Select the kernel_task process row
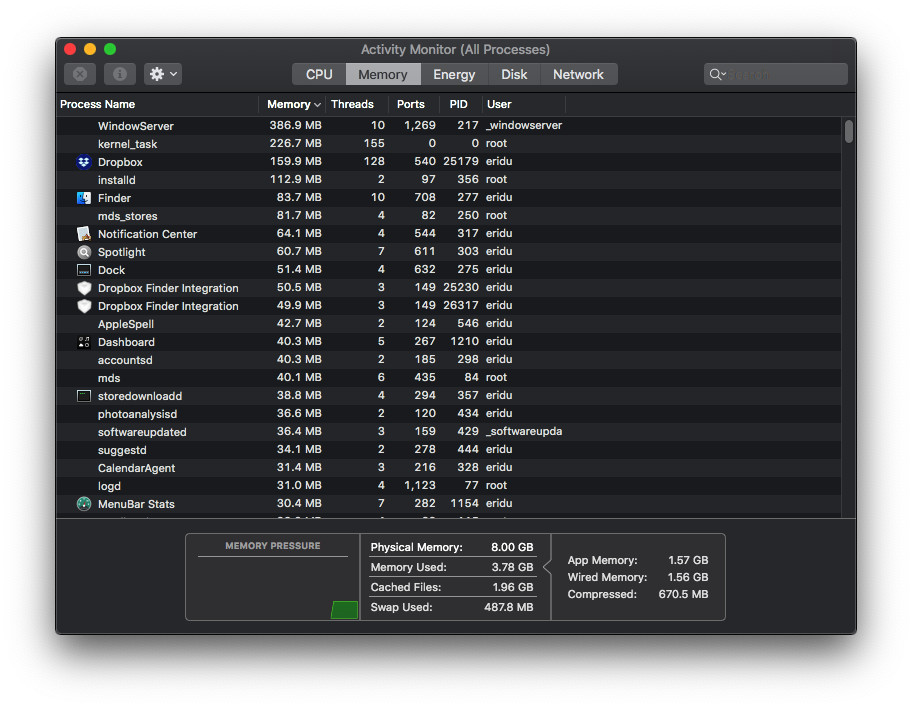This screenshot has width=912, height=708. (448, 144)
